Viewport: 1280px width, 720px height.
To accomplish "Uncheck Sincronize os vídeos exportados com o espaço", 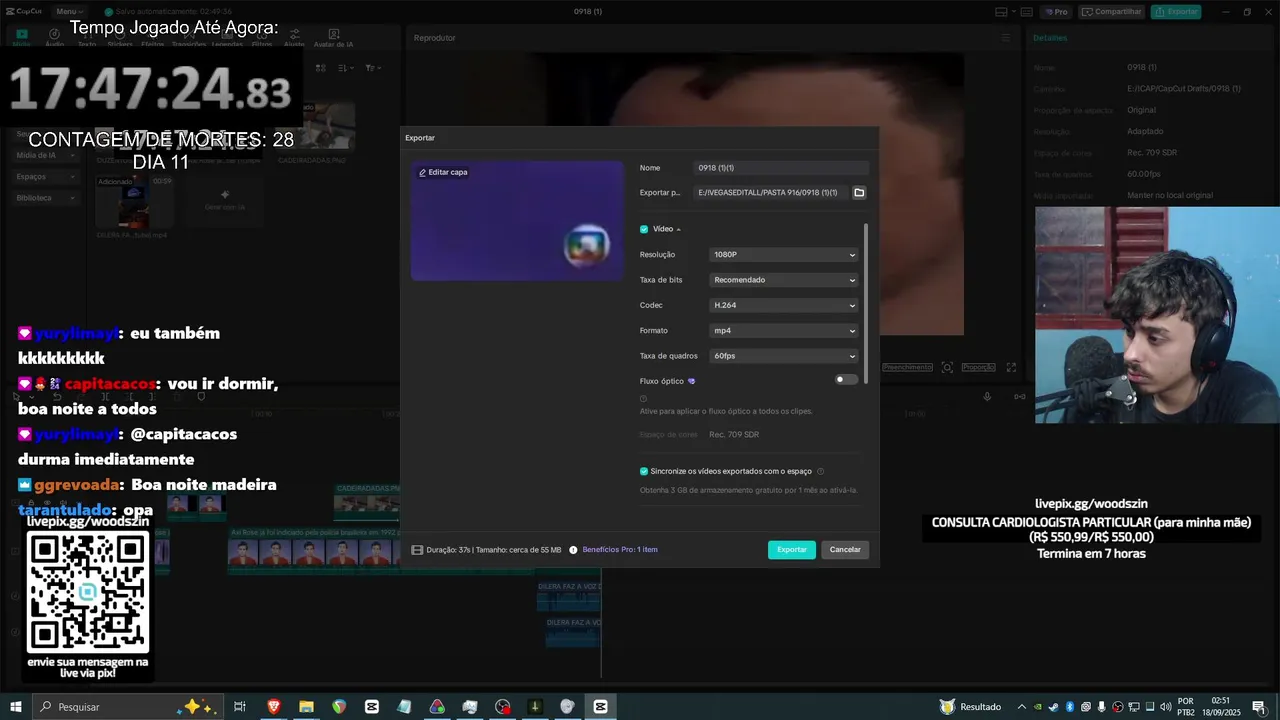I will click(644, 471).
